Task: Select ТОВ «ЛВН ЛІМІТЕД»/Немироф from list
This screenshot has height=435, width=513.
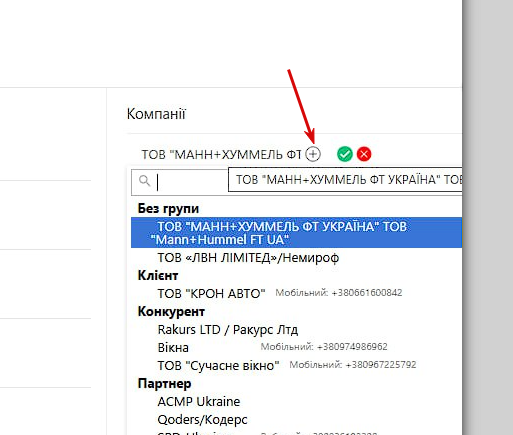Action: coord(248,258)
